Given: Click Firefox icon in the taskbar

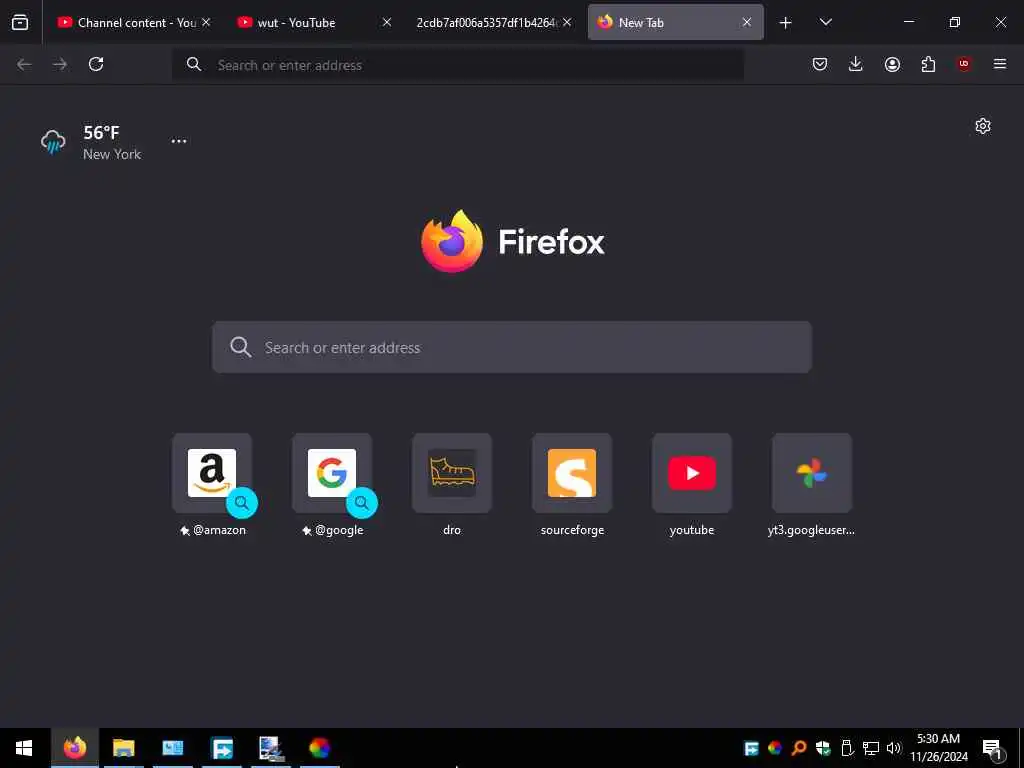Looking at the screenshot, I should point(75,748).
